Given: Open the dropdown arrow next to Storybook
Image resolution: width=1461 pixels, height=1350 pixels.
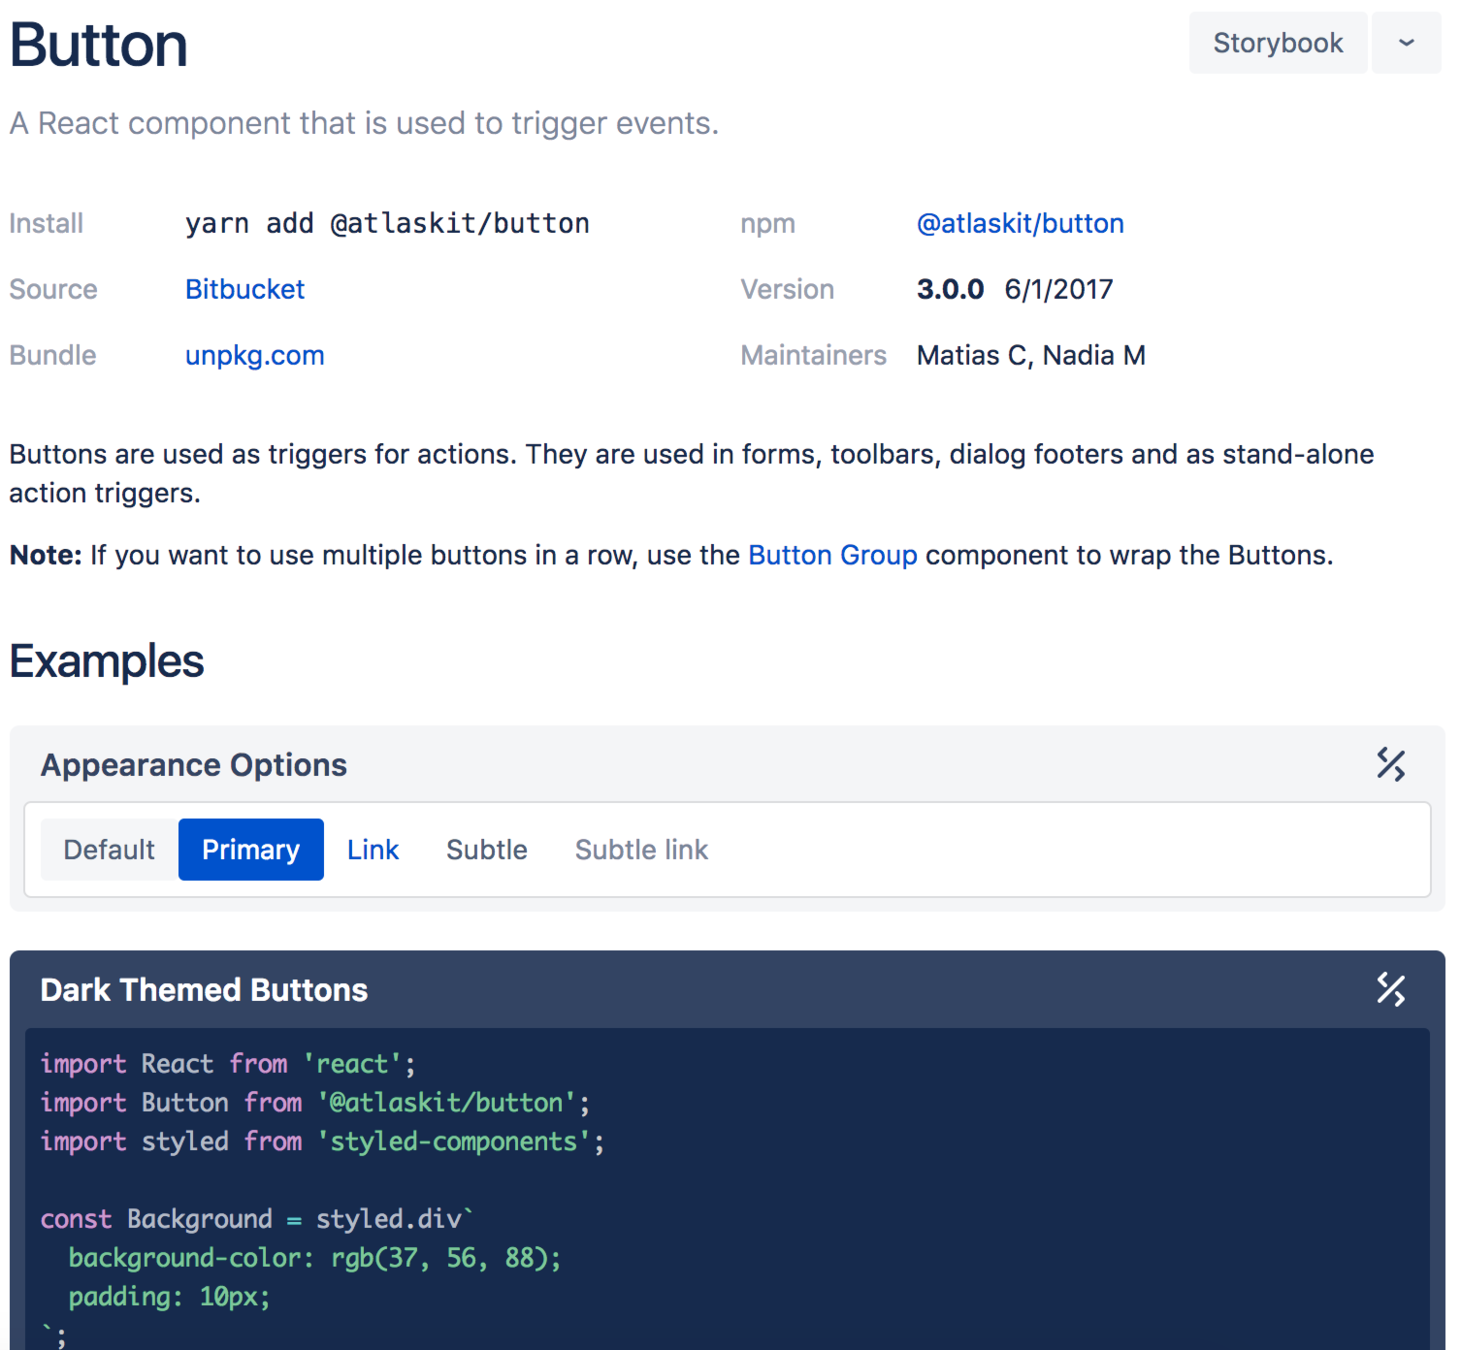Looking at the screenshot, I should click(1406, 43).
